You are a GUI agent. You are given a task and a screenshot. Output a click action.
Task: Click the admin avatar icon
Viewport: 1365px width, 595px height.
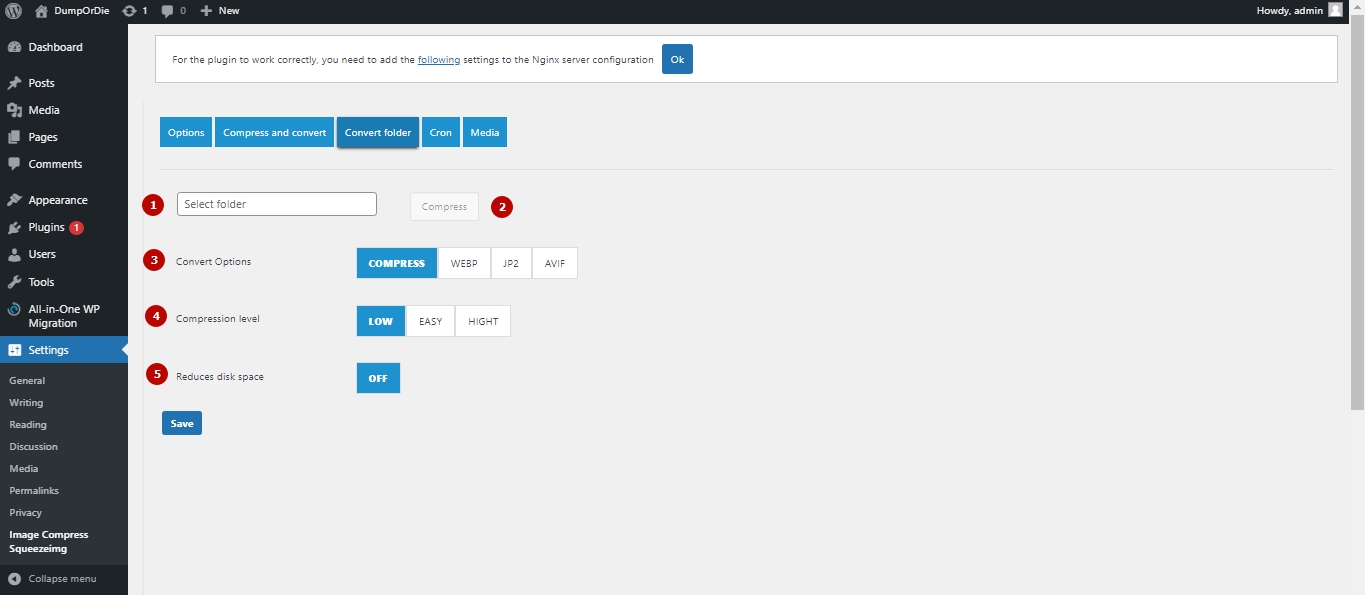pyautogui.click(x=1335, y=10)
